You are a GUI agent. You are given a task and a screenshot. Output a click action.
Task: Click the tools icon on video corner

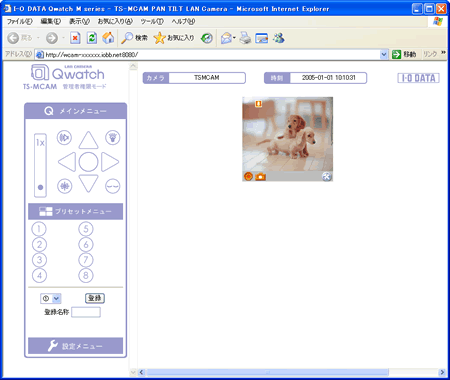[x=327, y=176]
